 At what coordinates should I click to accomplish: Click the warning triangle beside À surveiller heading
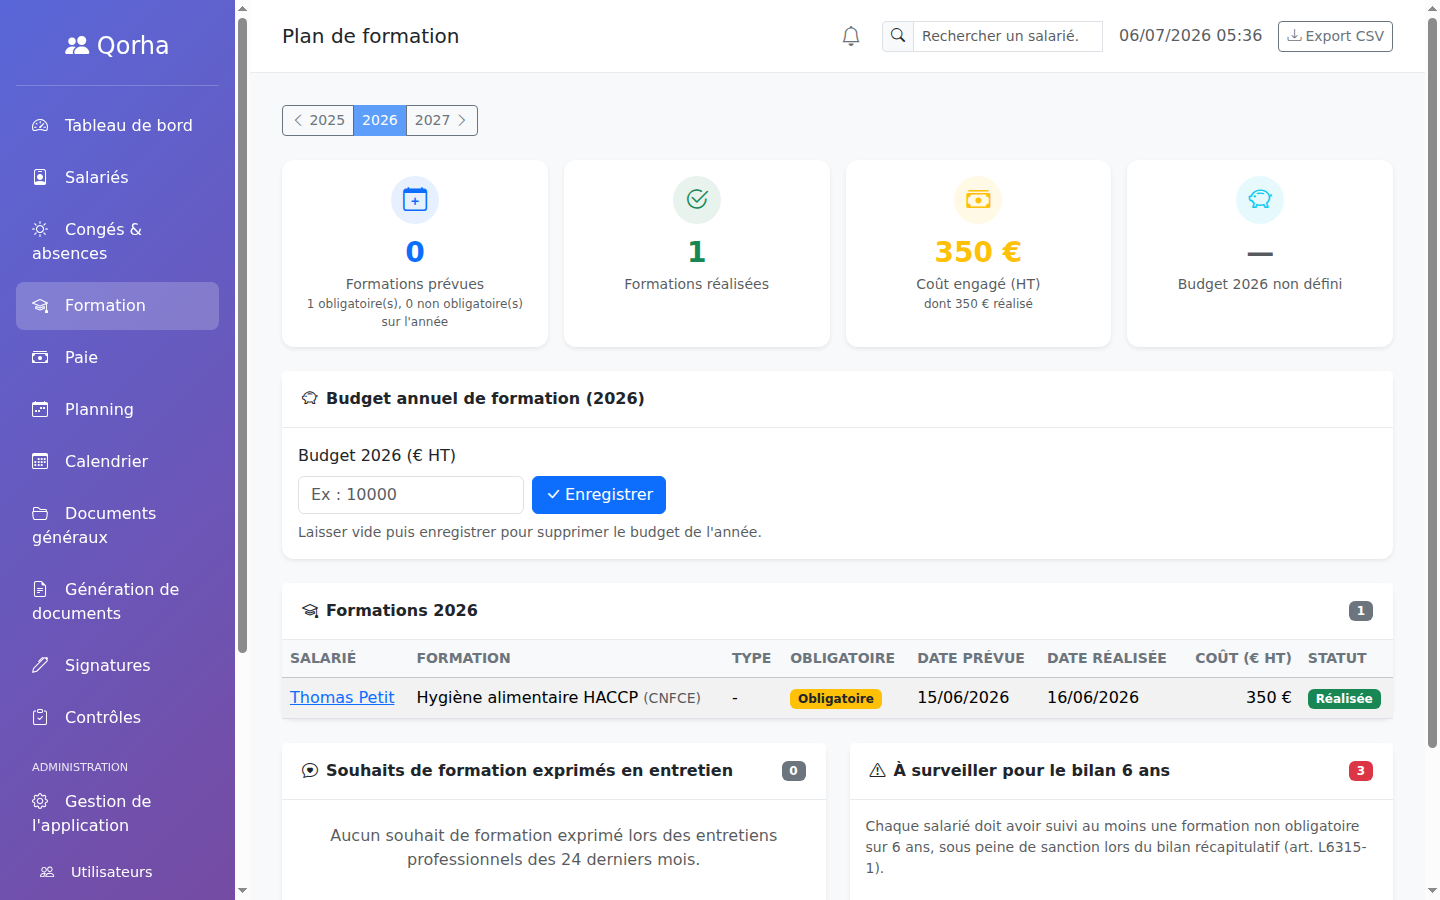877,770
